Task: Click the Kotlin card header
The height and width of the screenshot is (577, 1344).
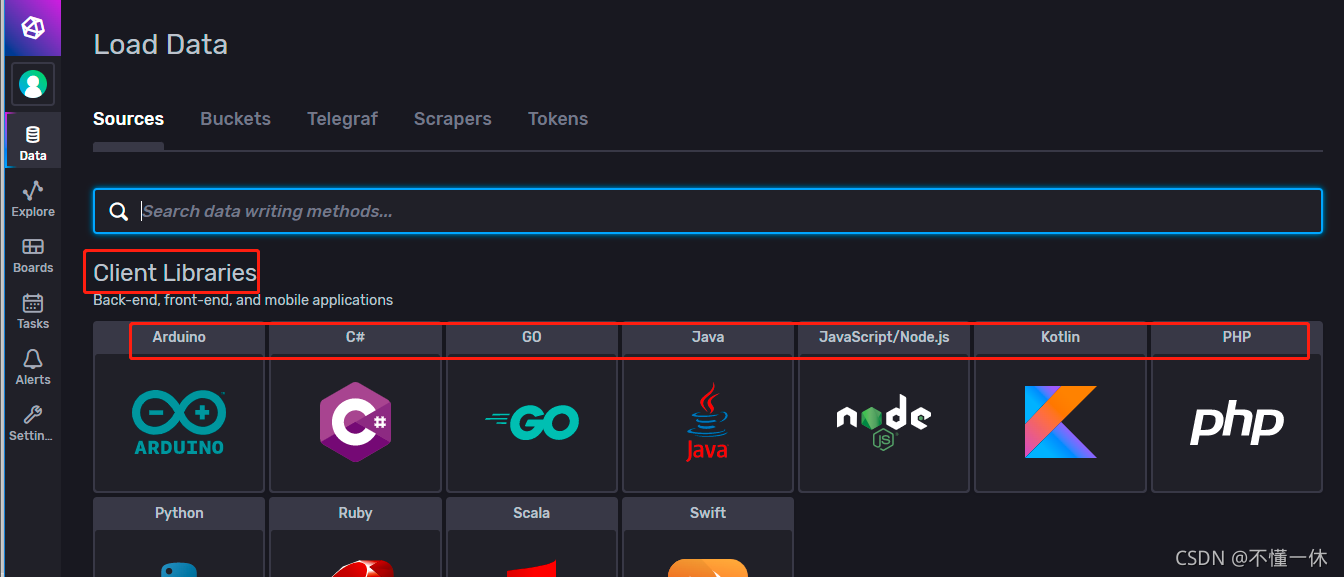Action: coord(1060,337)
